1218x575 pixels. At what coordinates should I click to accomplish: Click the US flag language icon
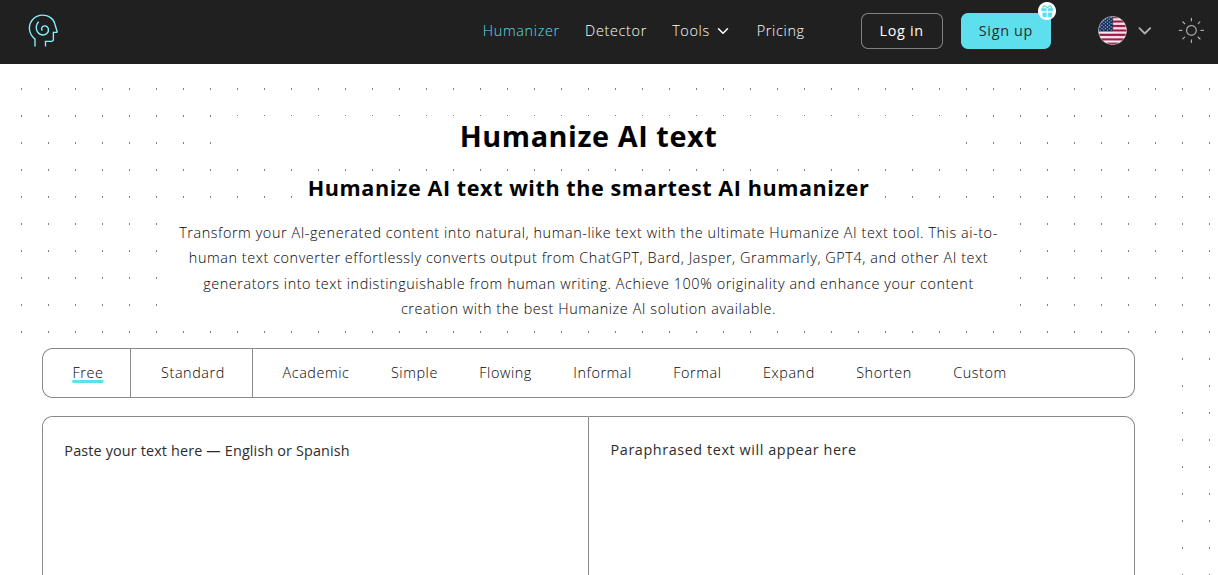(x=1112, y=31)
